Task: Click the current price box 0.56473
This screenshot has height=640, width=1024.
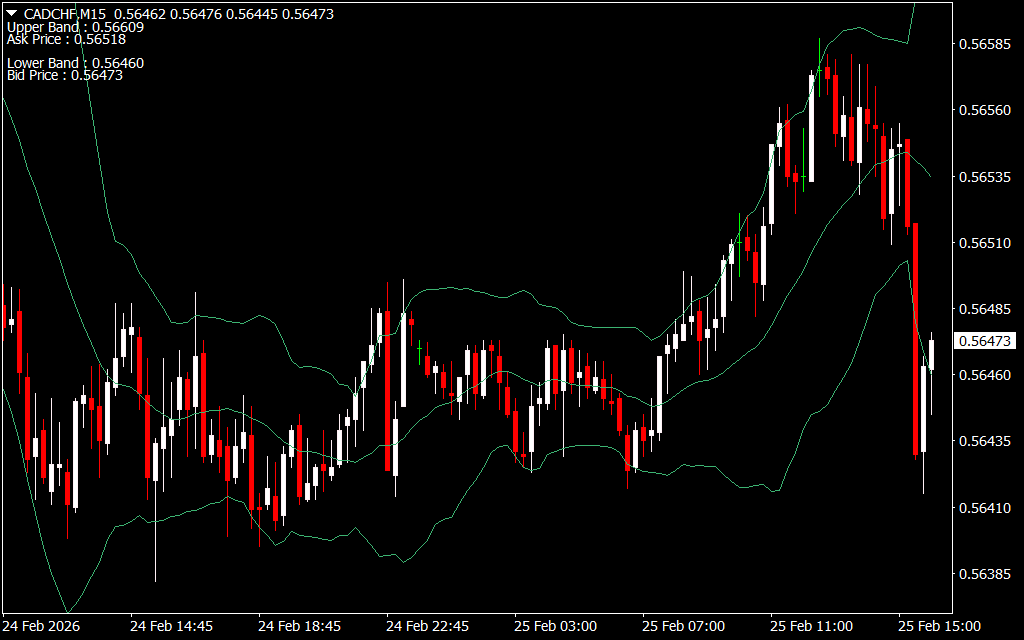Action: [985, 341]
